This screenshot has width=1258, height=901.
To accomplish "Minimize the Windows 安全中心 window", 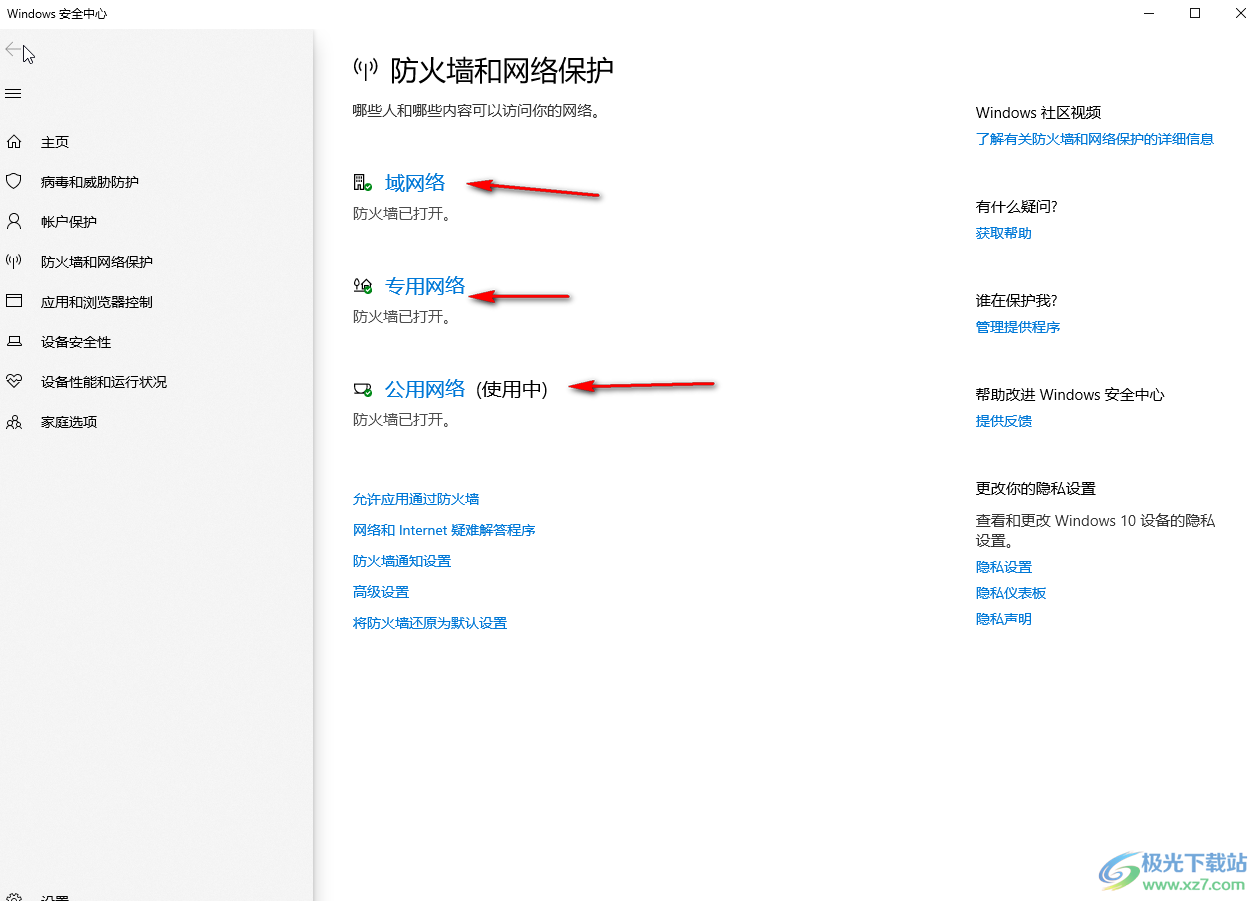I will coord(1148,14).
